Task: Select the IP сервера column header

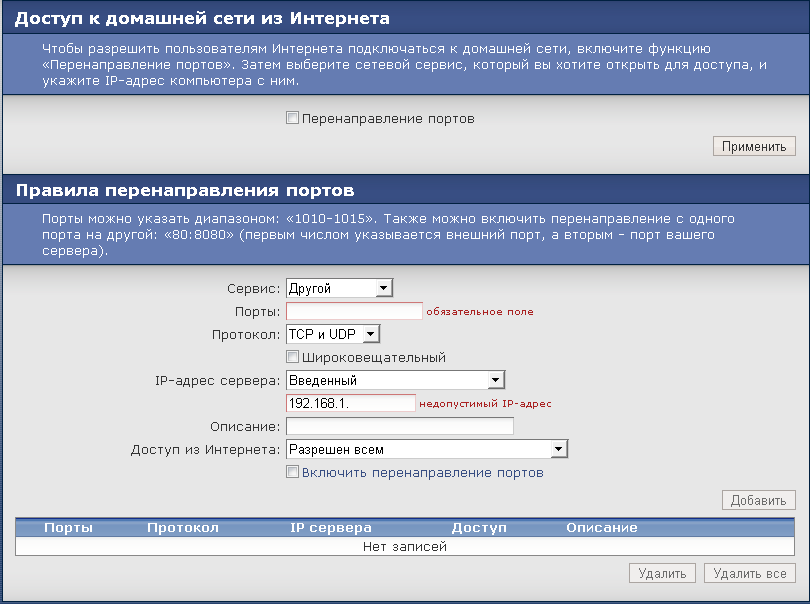Action: 330,527
